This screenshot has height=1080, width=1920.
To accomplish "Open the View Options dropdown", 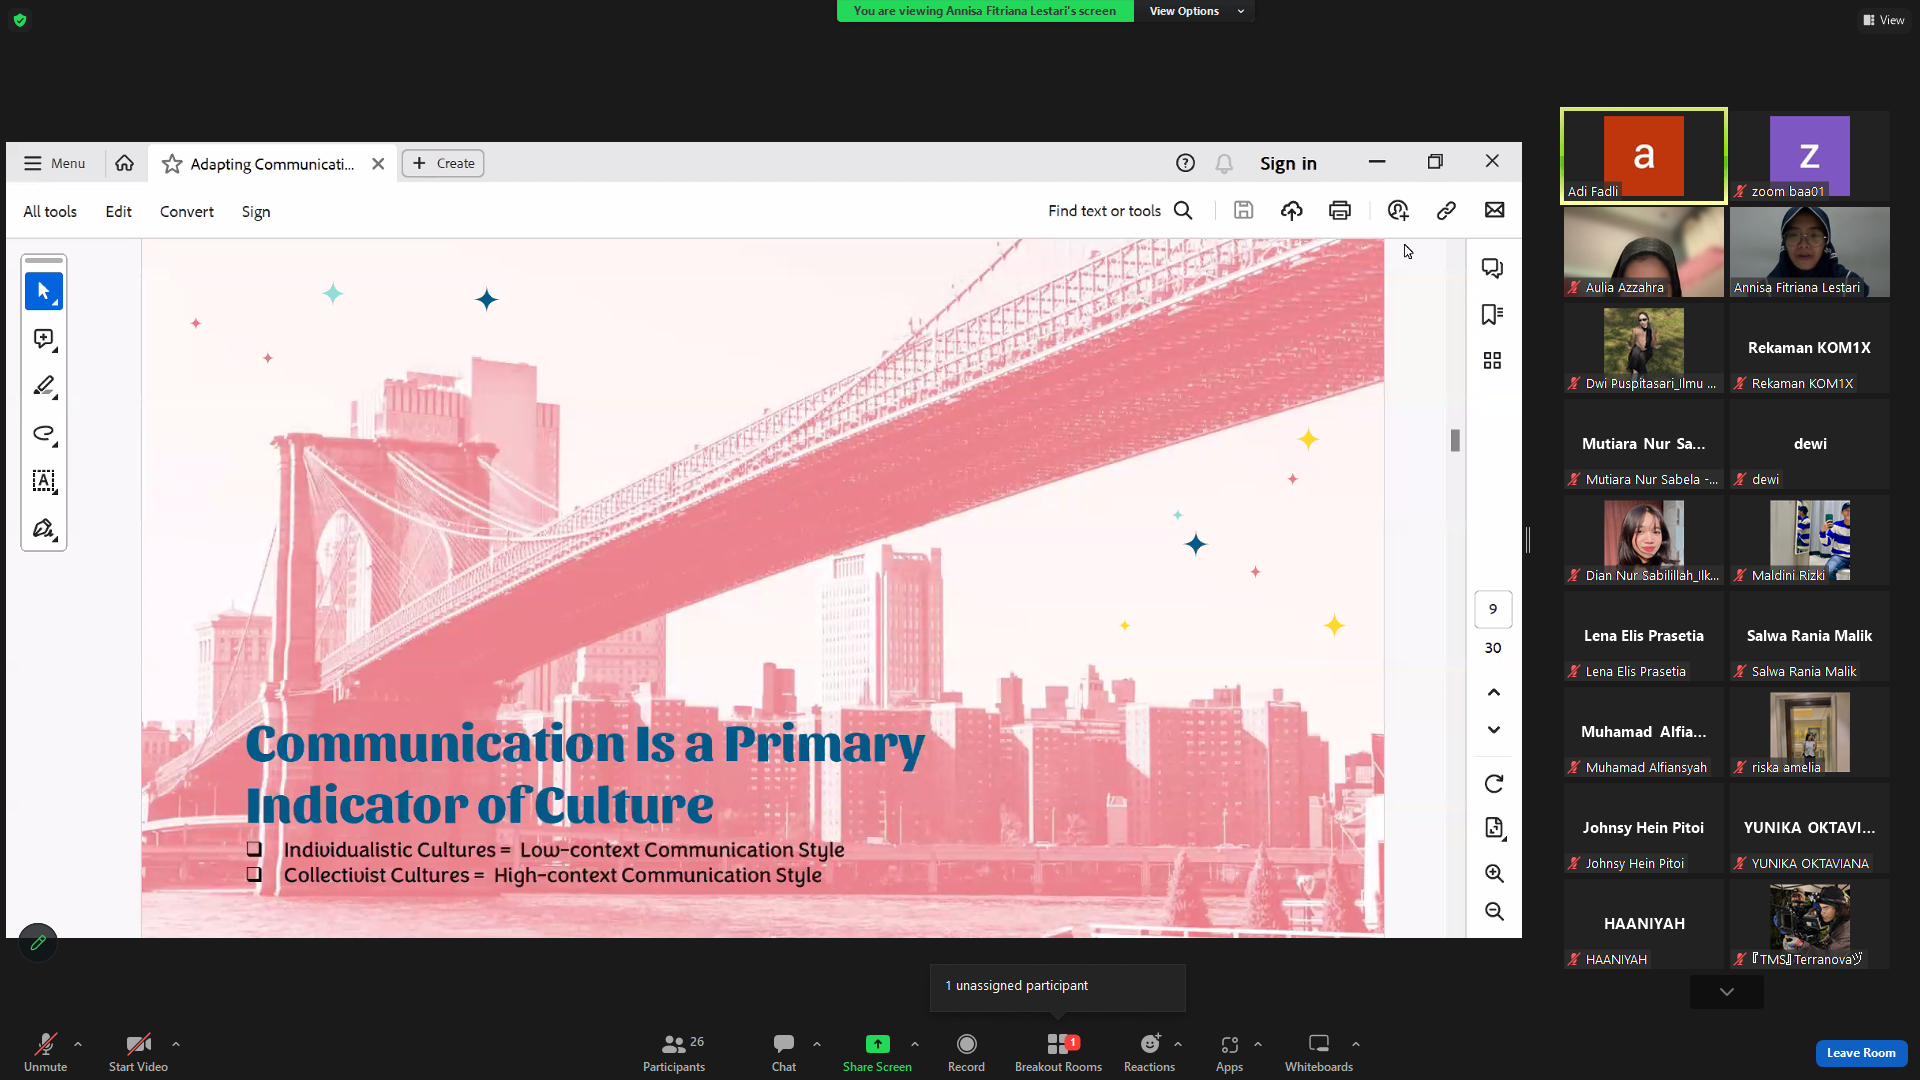I will (1196, 11).
